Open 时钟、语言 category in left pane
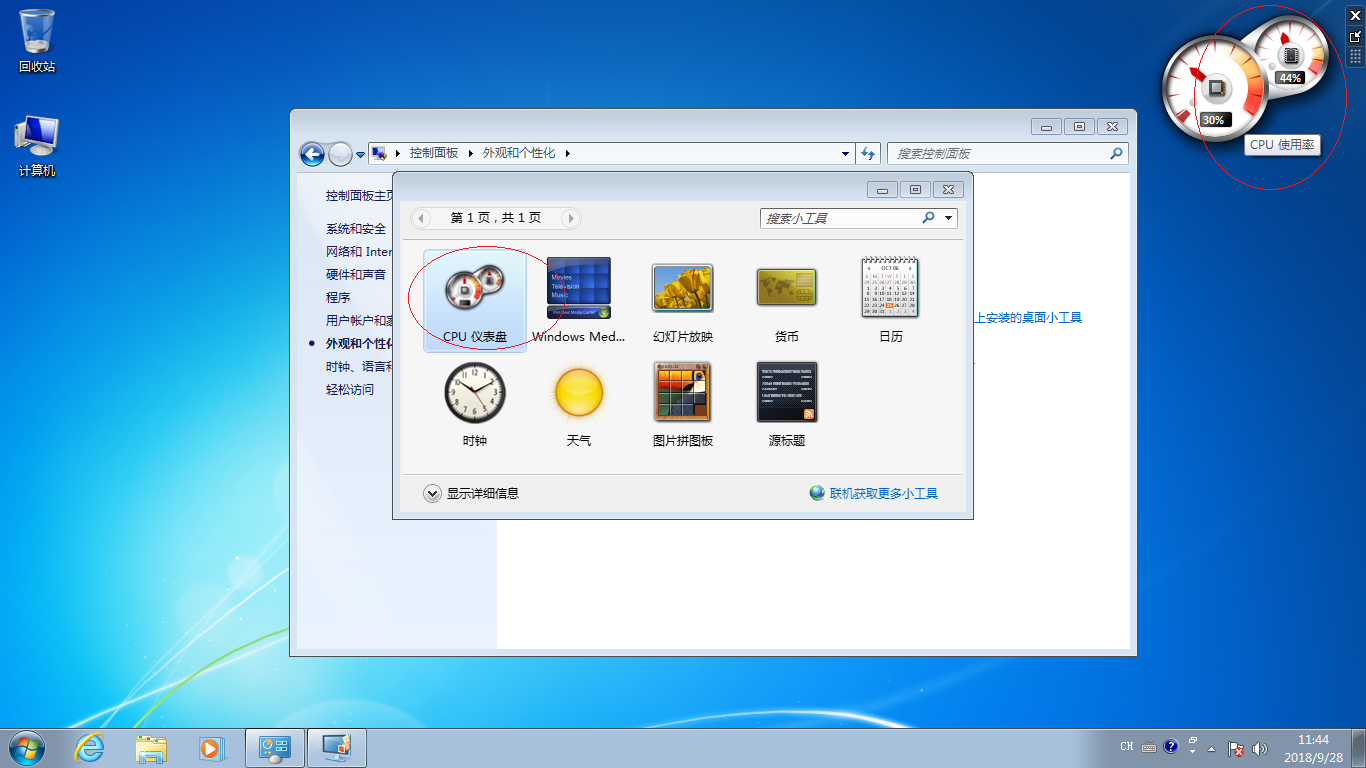Image resolution: width=1366 pixels, height=768 pixels. pos(359,367)
